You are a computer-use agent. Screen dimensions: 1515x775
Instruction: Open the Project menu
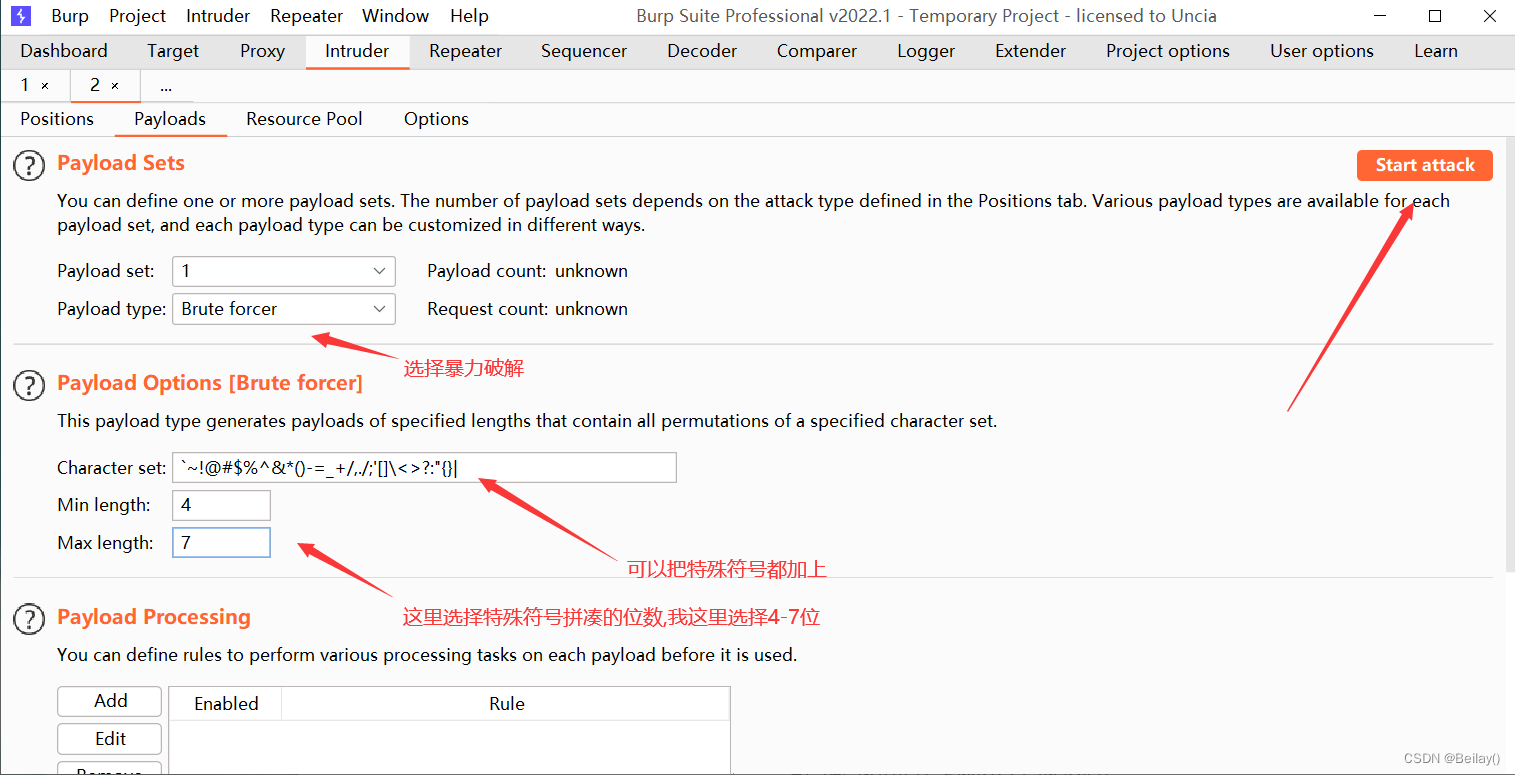[138, 16]
